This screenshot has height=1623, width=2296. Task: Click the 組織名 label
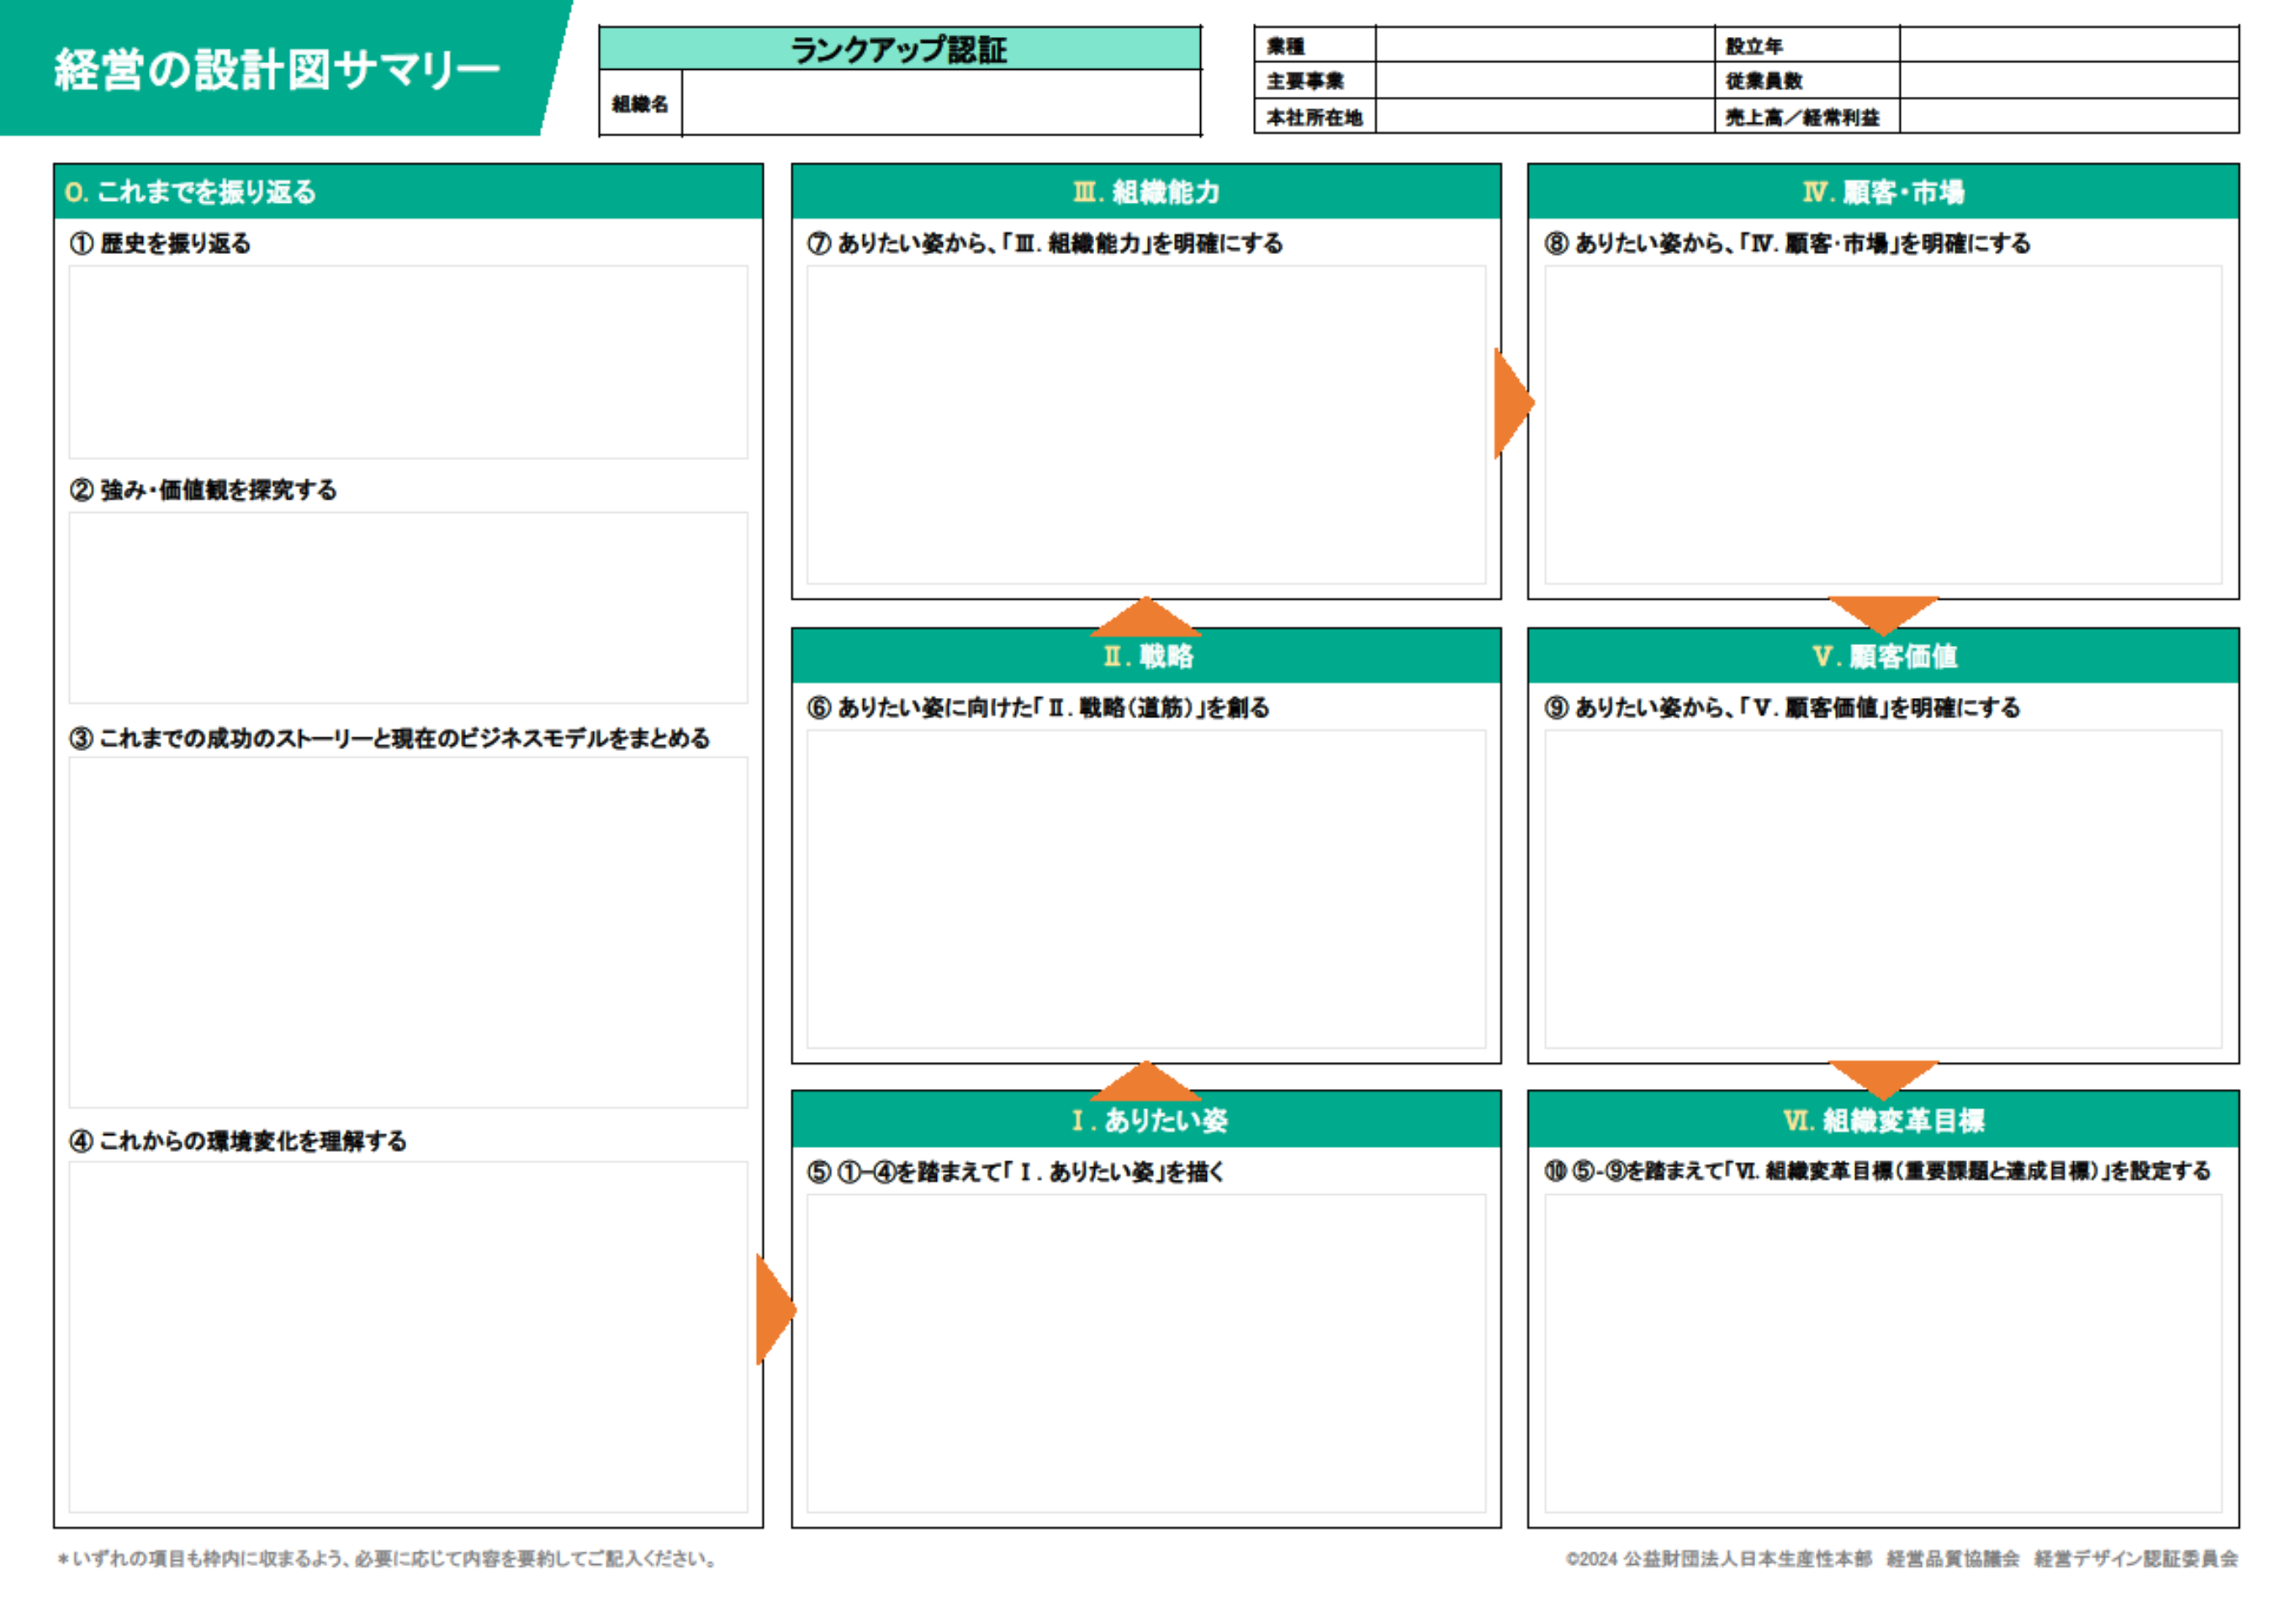click(x=640, y=104)
